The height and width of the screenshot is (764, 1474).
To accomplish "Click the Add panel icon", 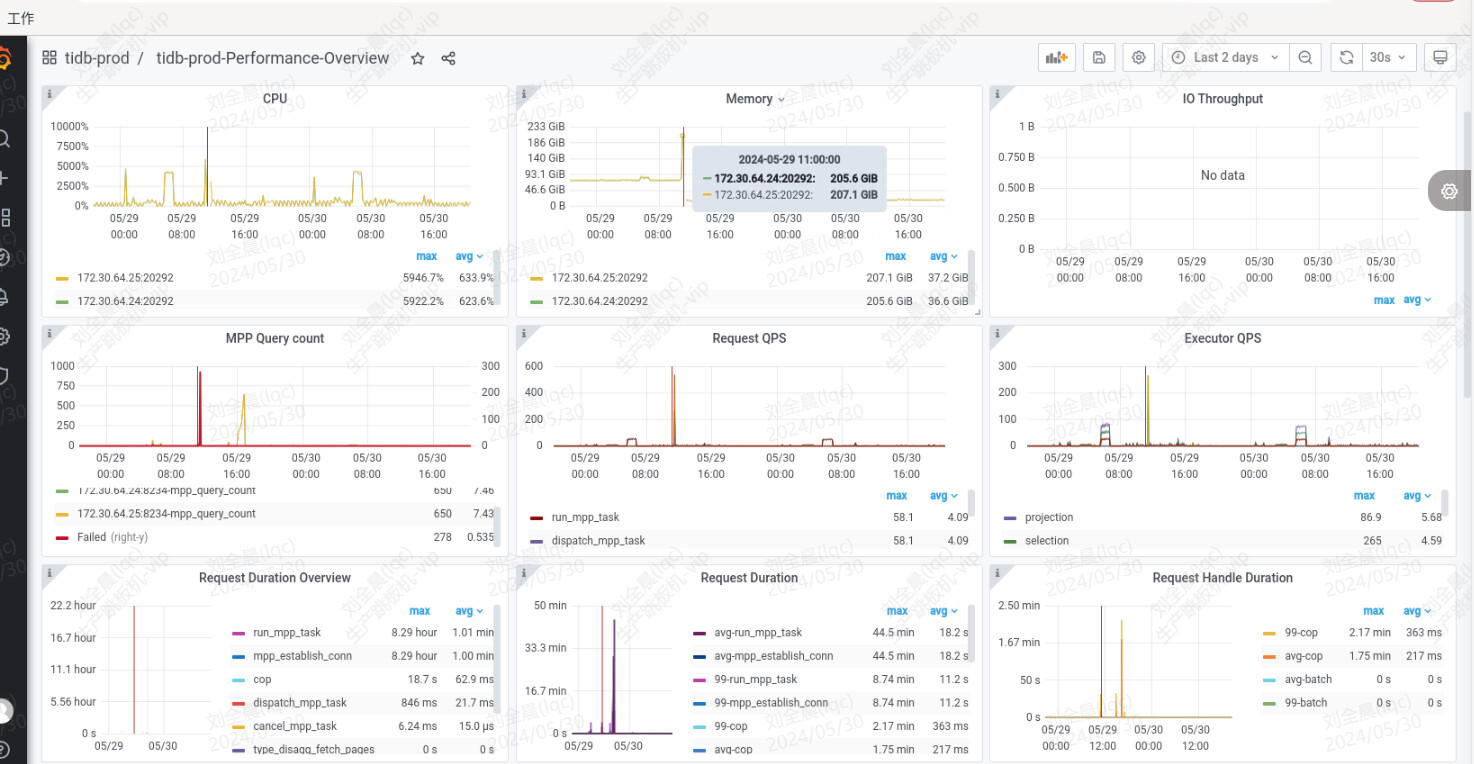I will pos(1057,58).
